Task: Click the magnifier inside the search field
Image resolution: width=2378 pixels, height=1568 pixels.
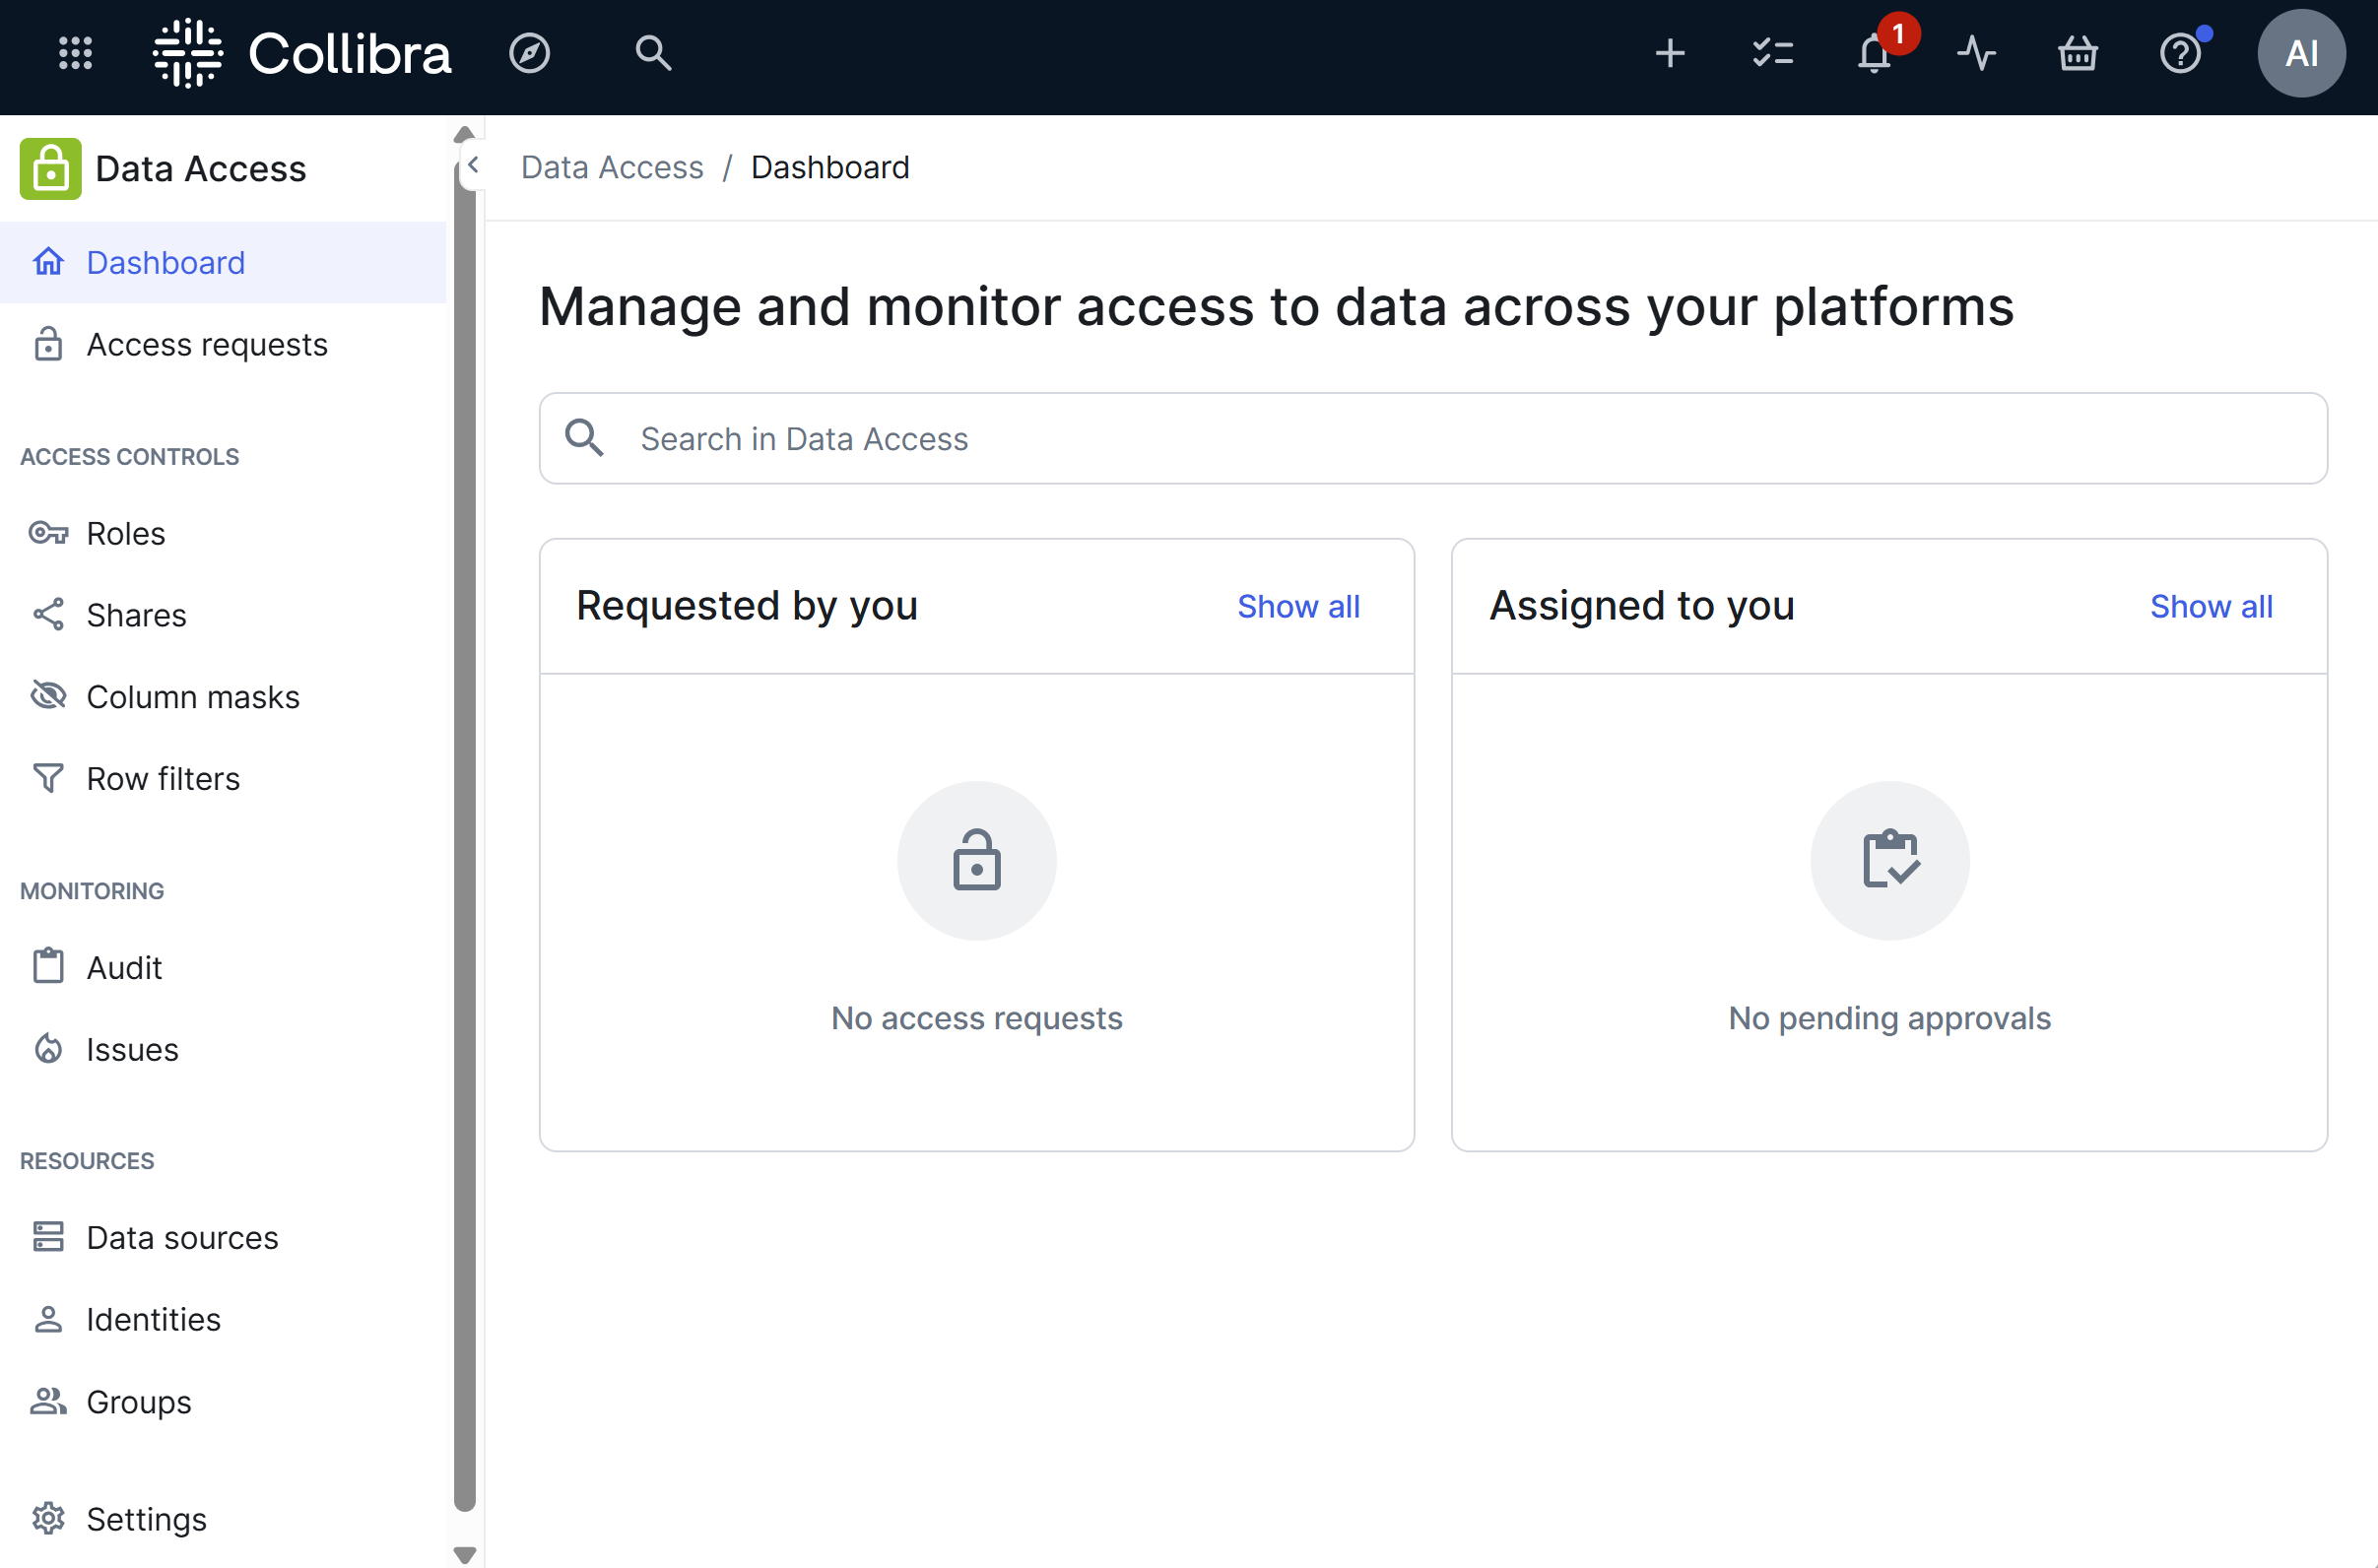Action: click(584, 438)
